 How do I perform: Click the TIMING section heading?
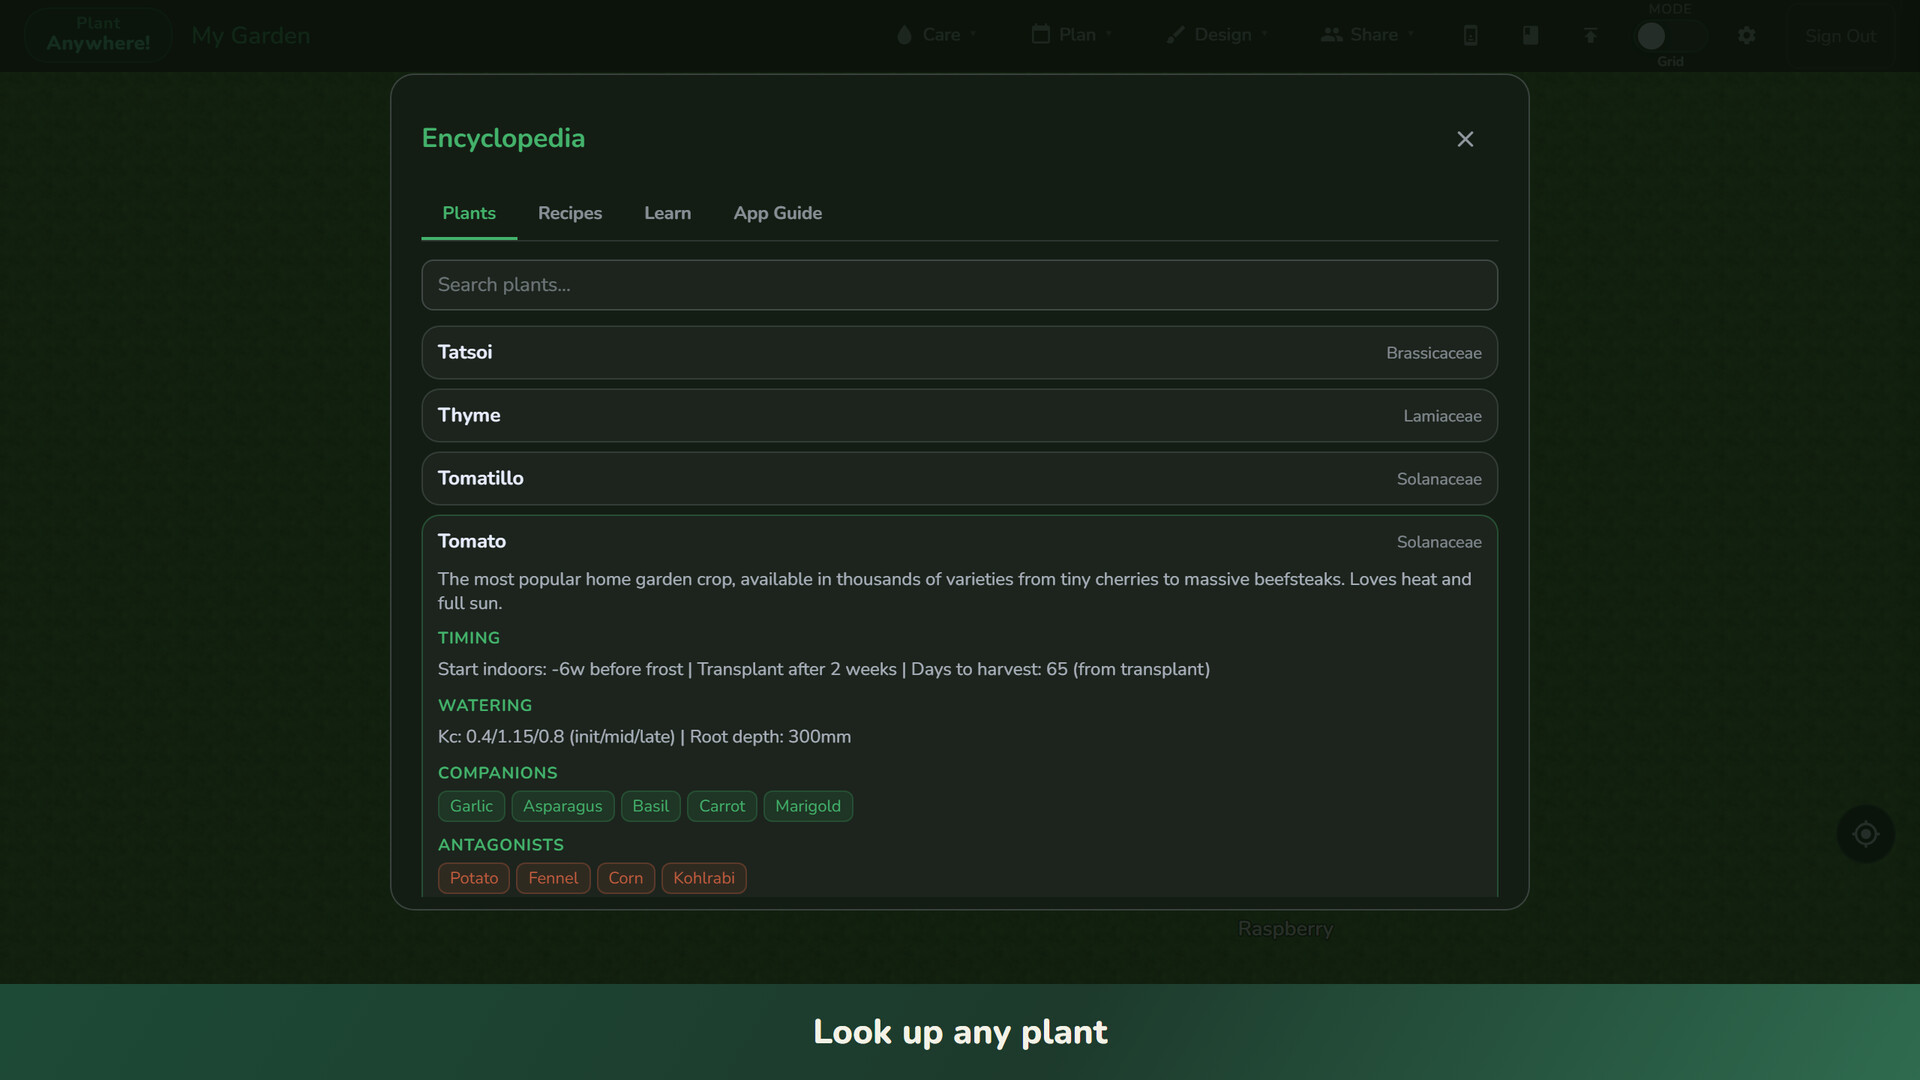(469, 638)
